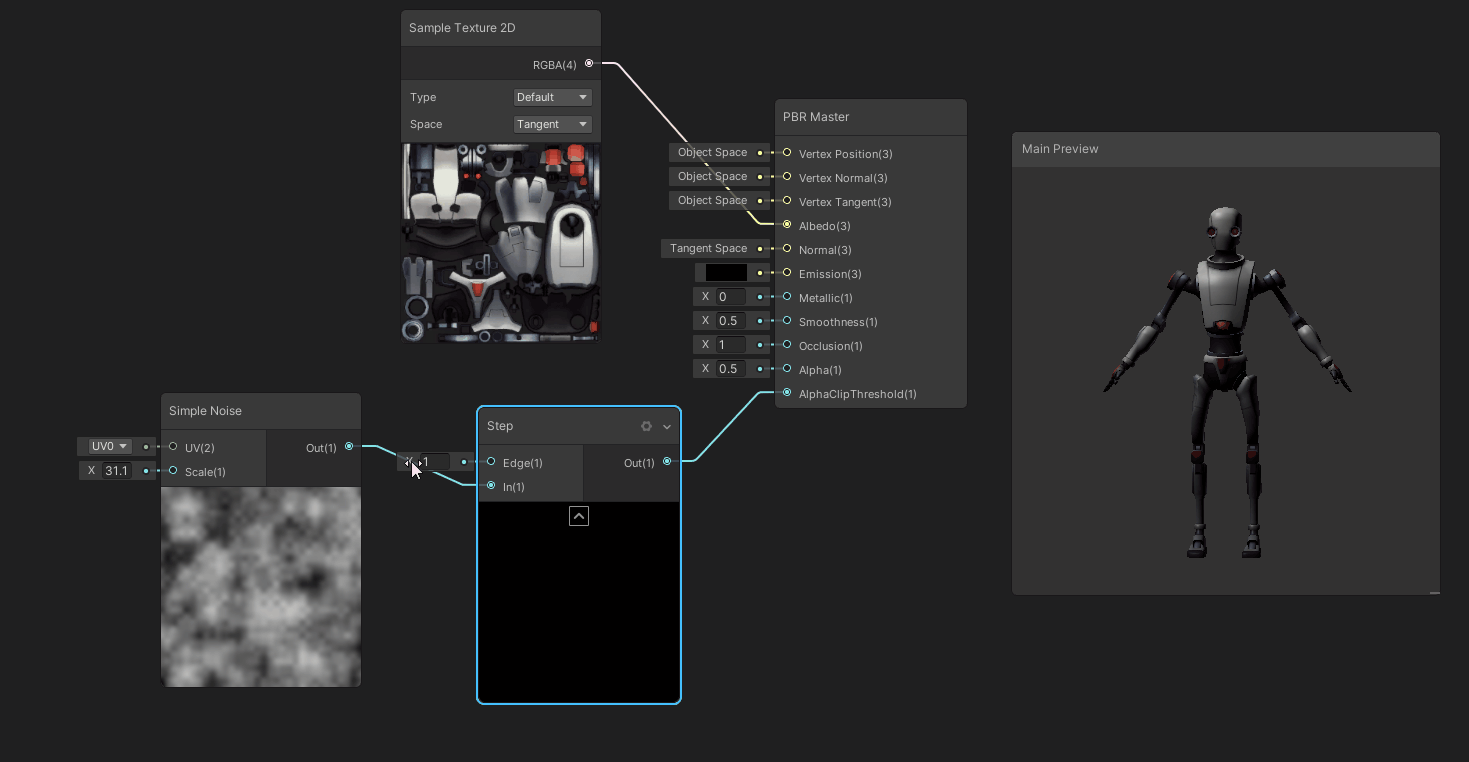Edit the Alpha X value field showing 0.5

coord(731,369)
